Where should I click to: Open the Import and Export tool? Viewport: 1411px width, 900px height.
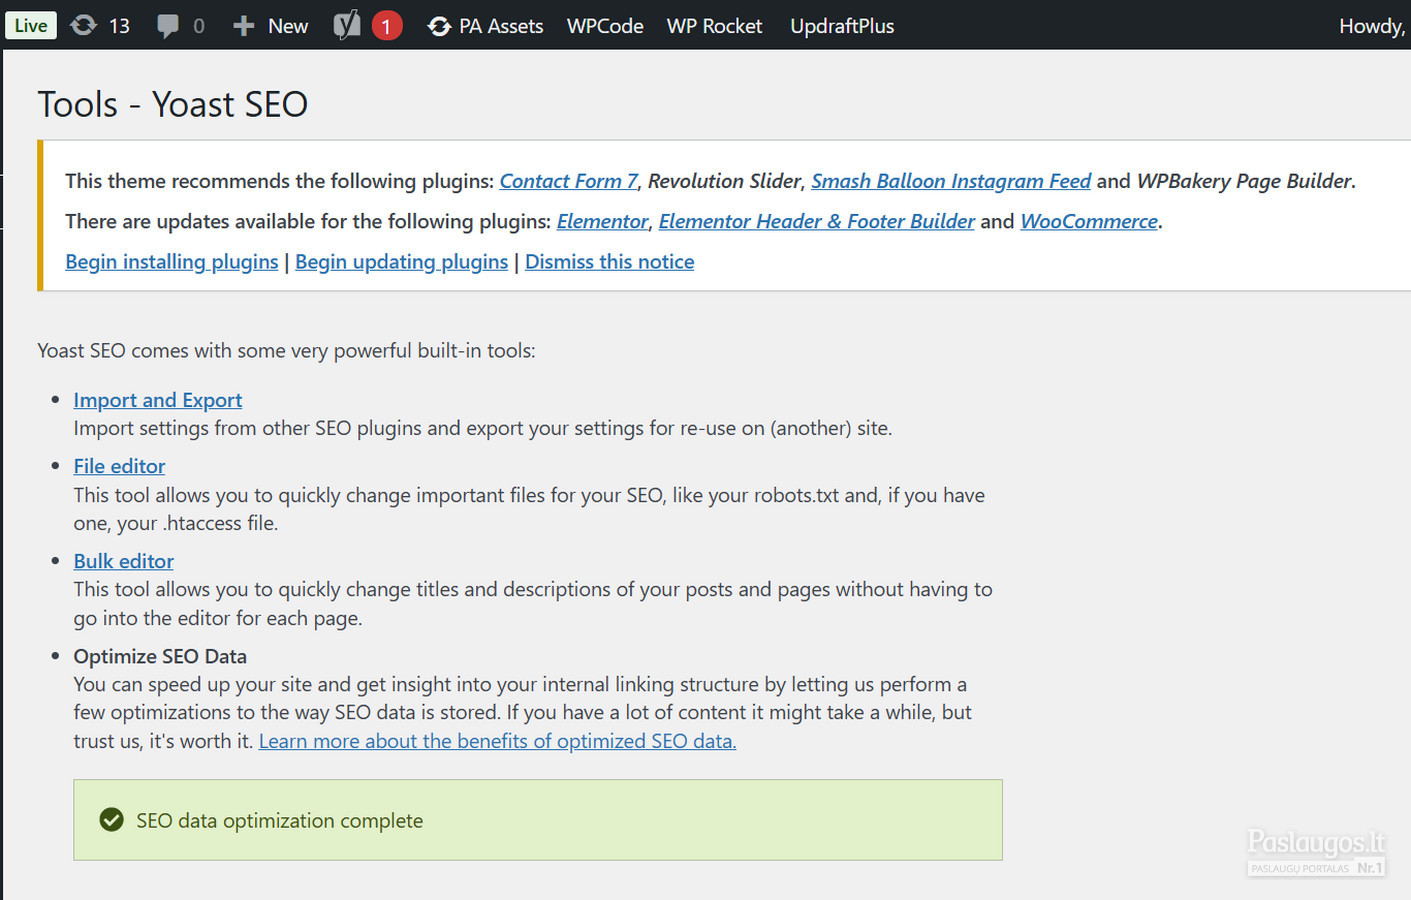pos(158,400)
